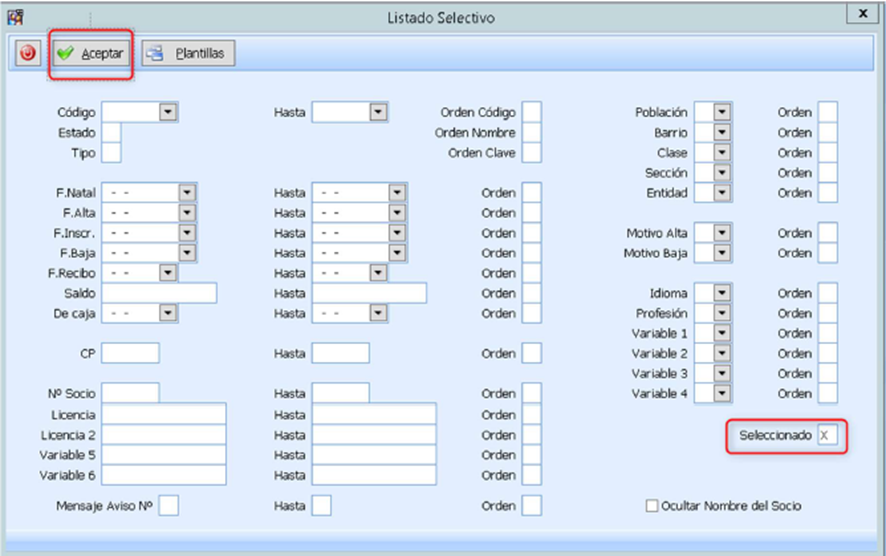Viewport: 886px width, 556px height.
Task: Open the Plantillas button
Action: 189,53
